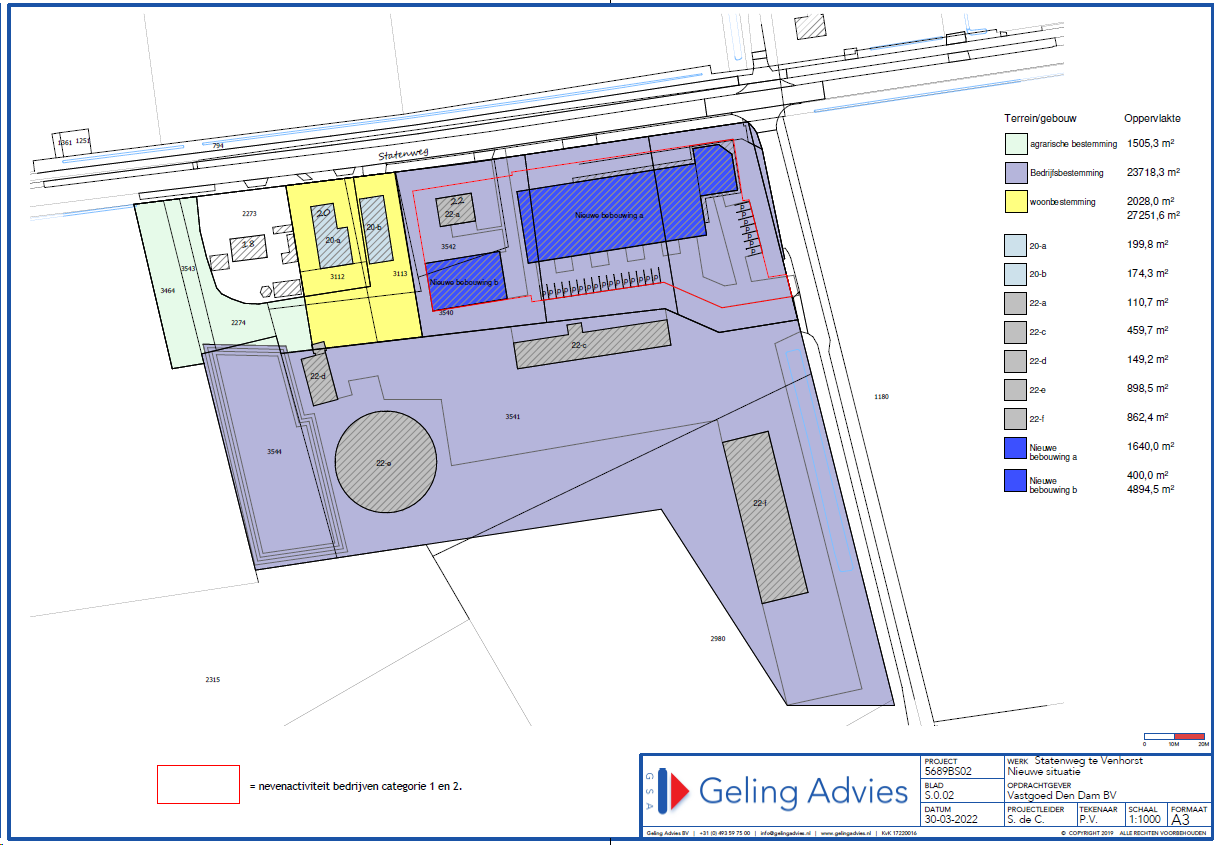Click the circular building 22-e
The width and height of the screenshot is (1214, 845).
coord(384,461)
